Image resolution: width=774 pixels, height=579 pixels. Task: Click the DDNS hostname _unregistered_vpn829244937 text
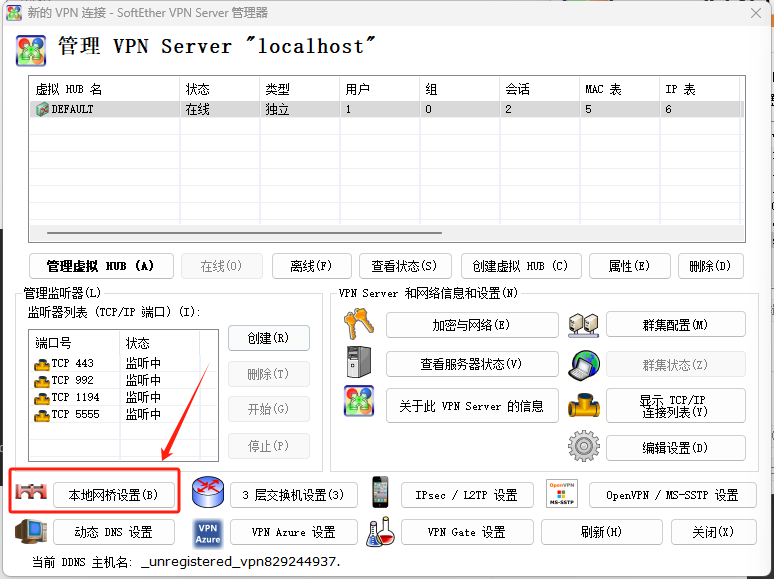239,562
